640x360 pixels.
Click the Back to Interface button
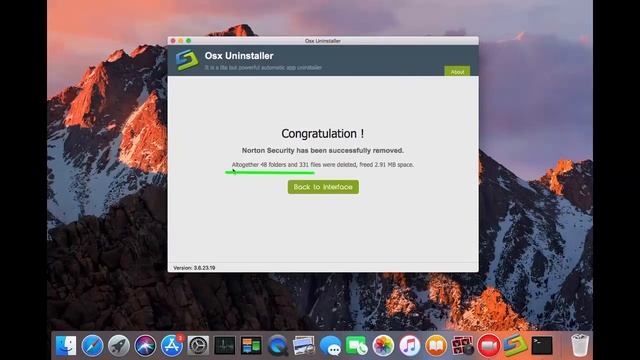point(323,187)
